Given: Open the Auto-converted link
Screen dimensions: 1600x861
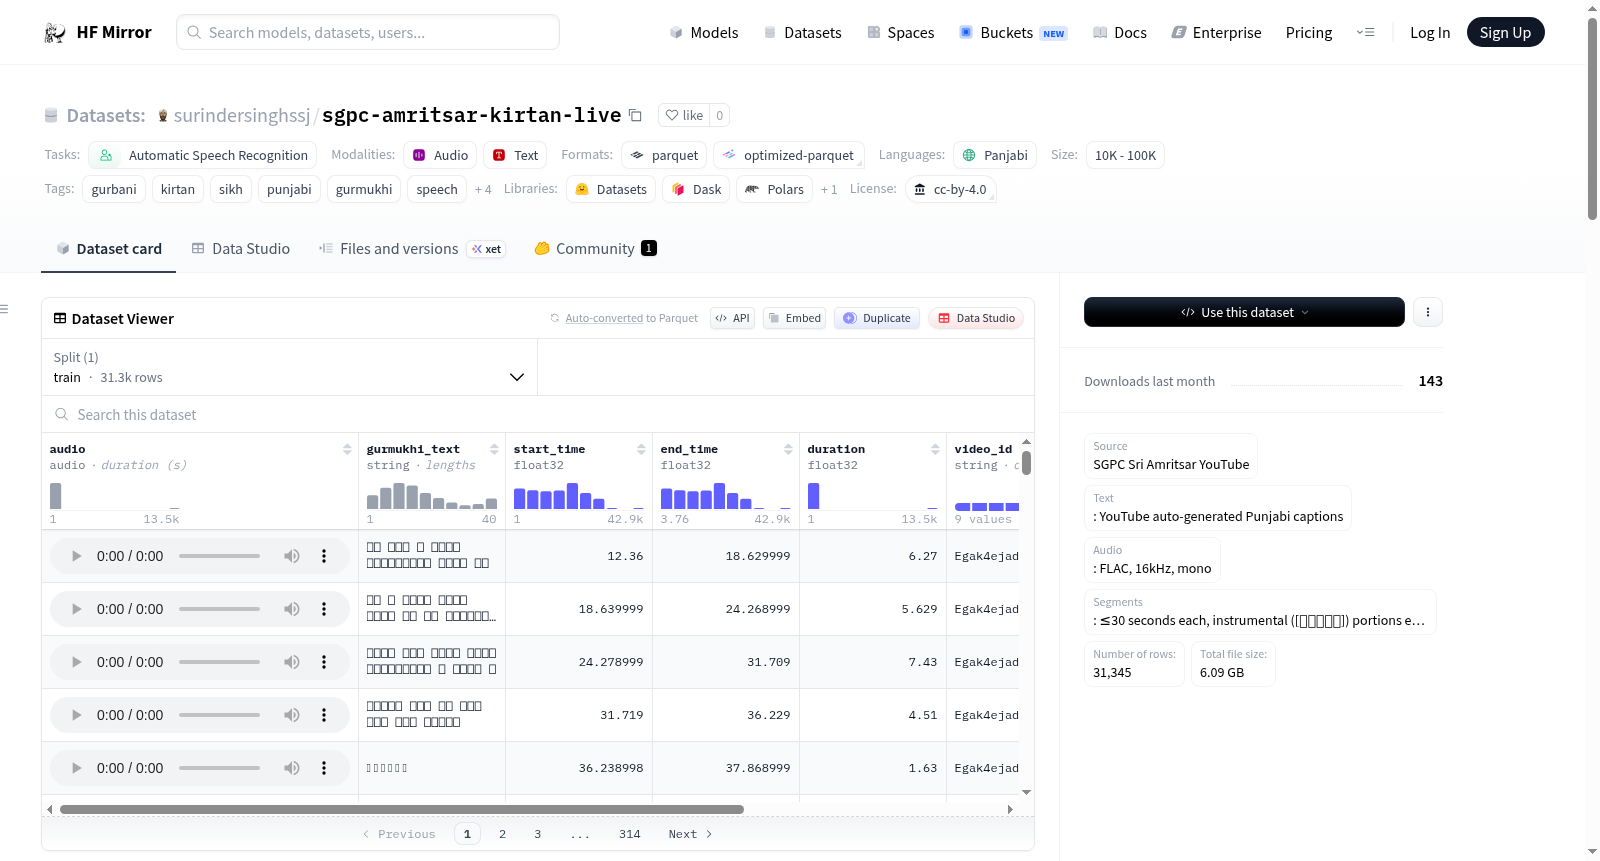Looking at the screenshot, I should pos(604,318).
